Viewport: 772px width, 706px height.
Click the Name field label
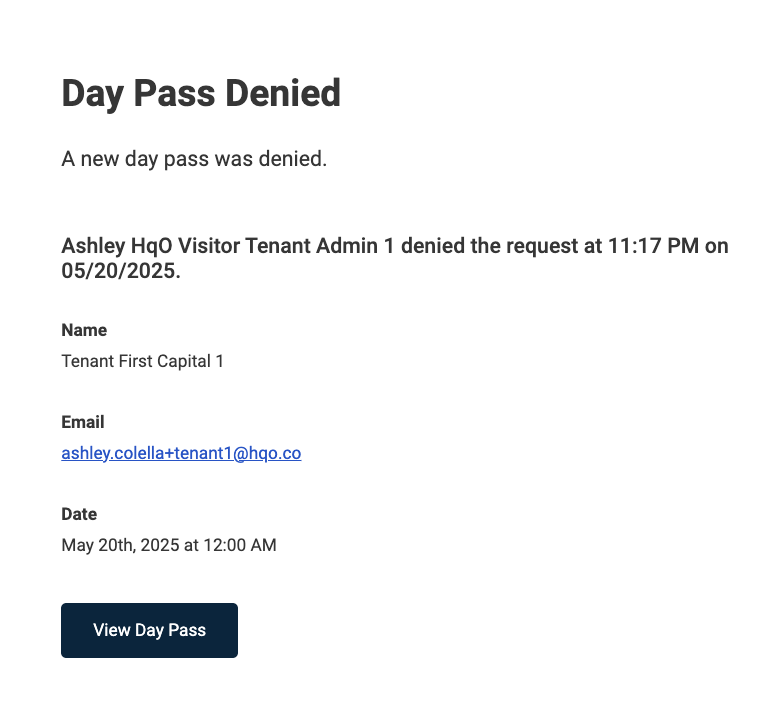tap(84, 330)
